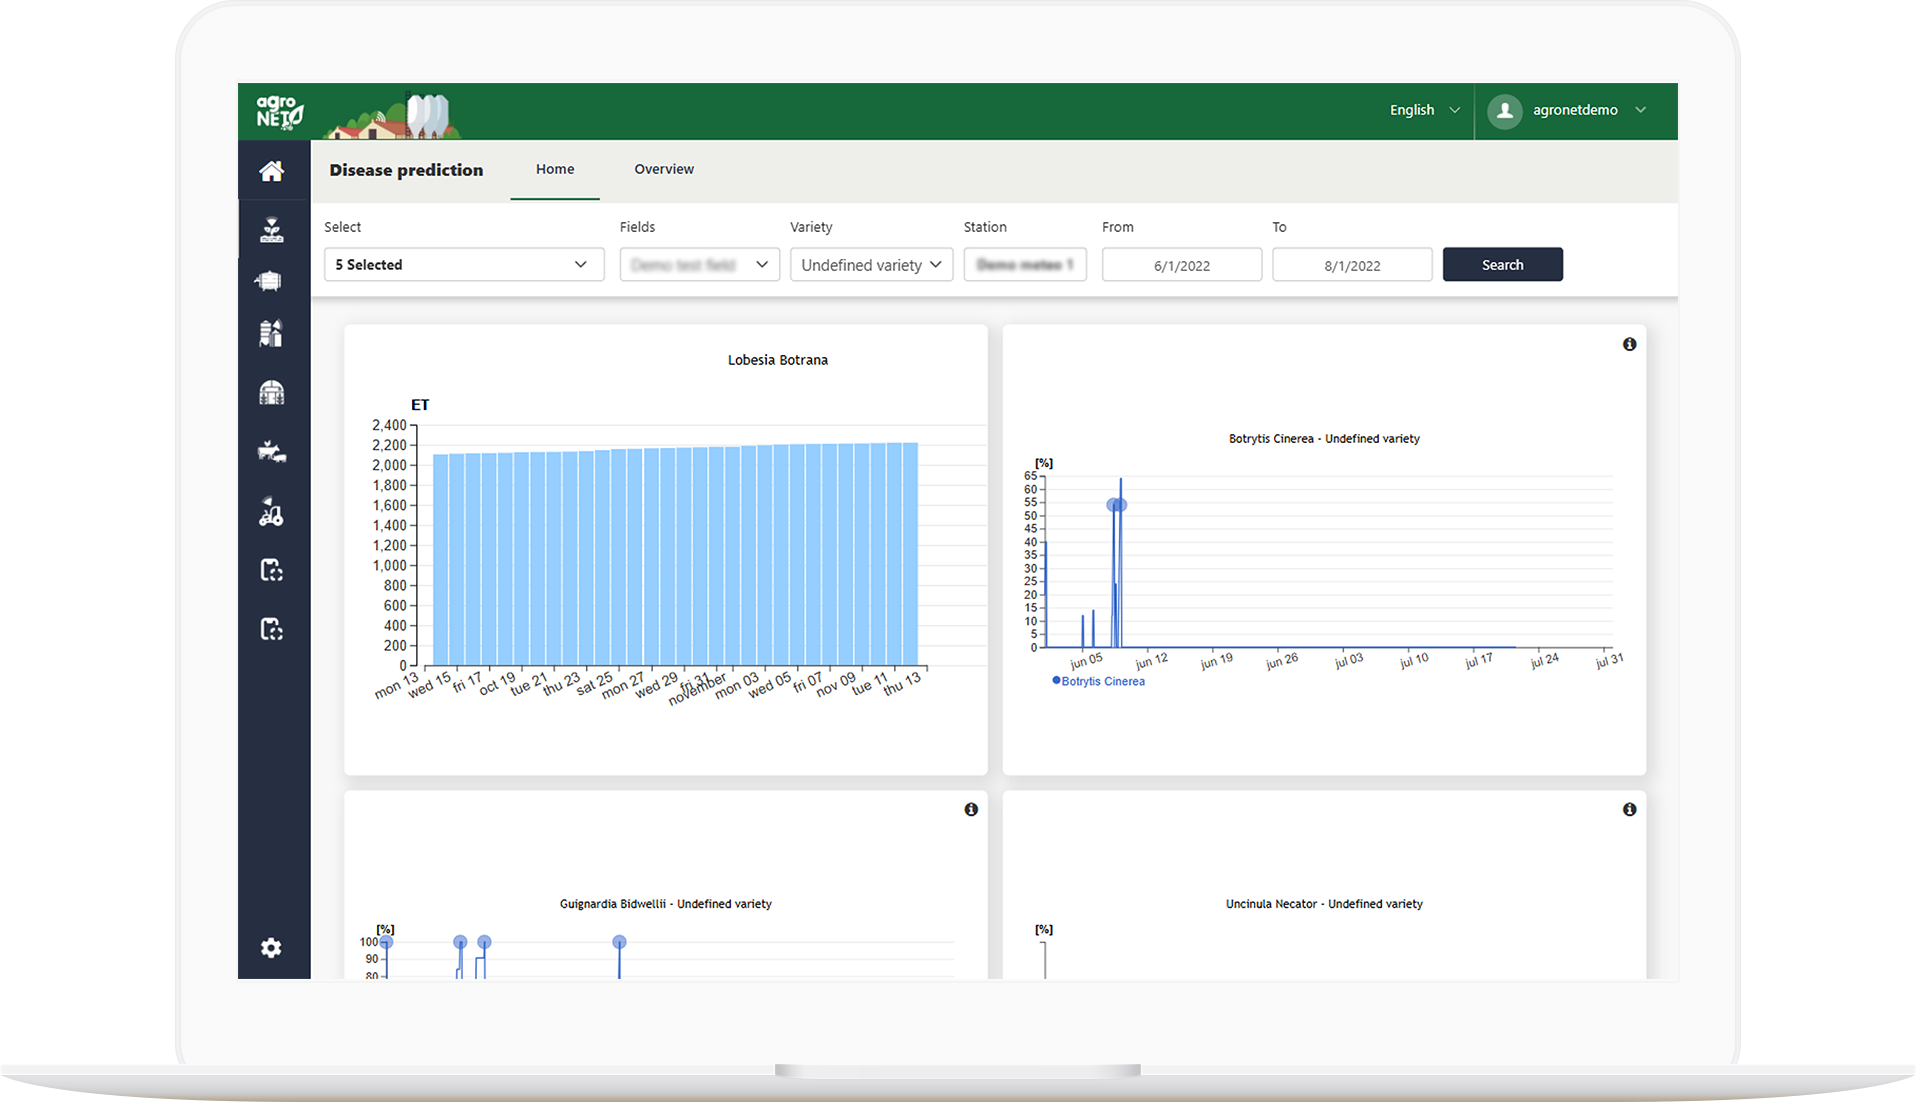
Task: Open the Undefined variety dropdown
Action: (x=871, y=265)
